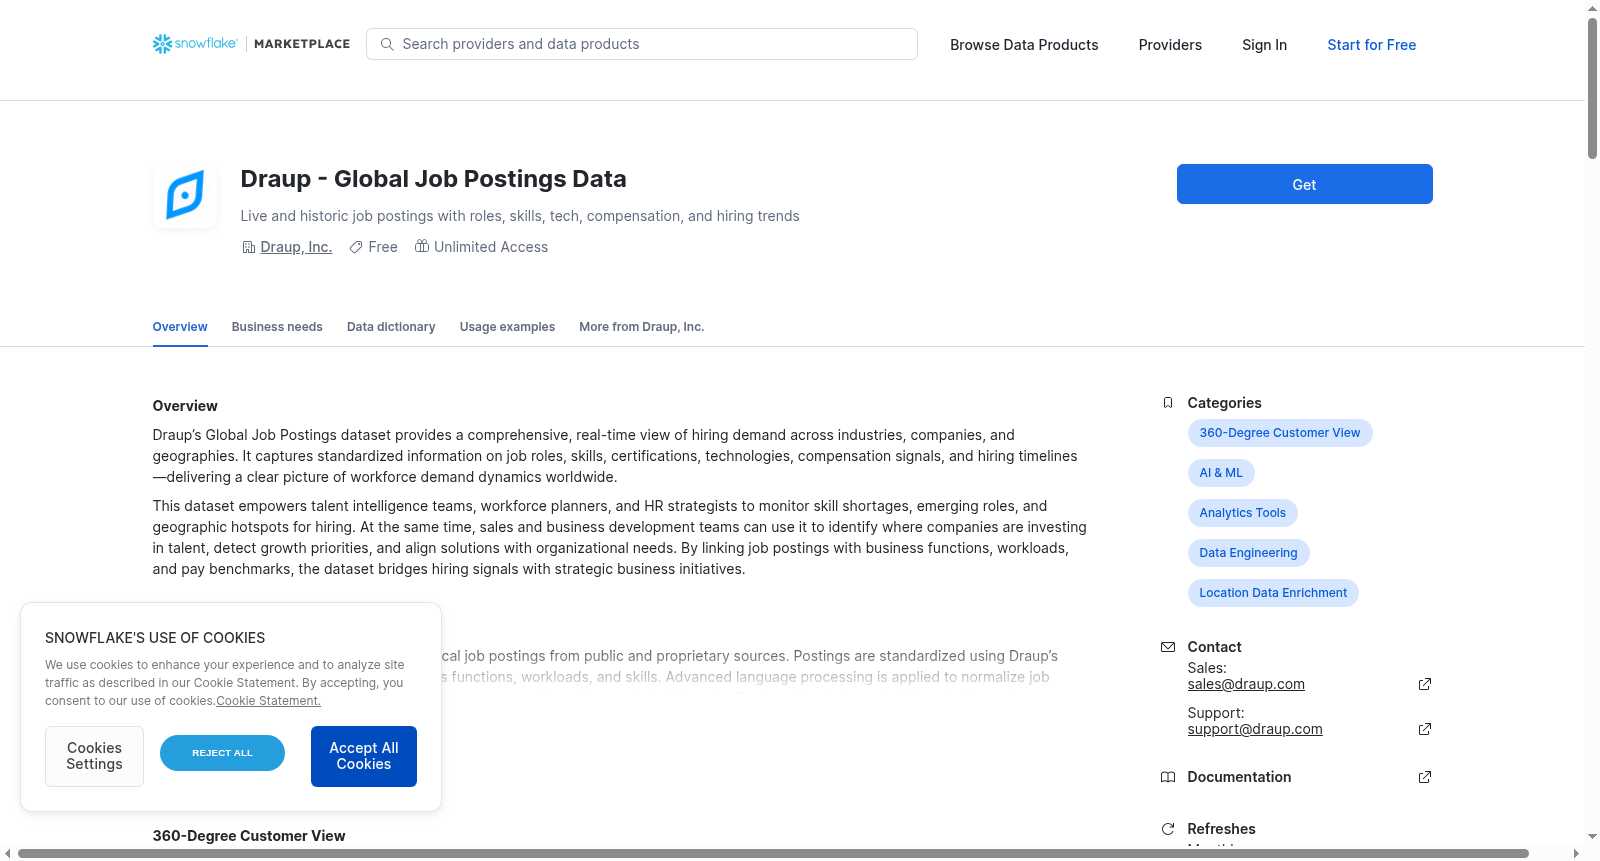1600x861 pixels.
Task: Click the blue Get button
Action: coord(1304,184)
